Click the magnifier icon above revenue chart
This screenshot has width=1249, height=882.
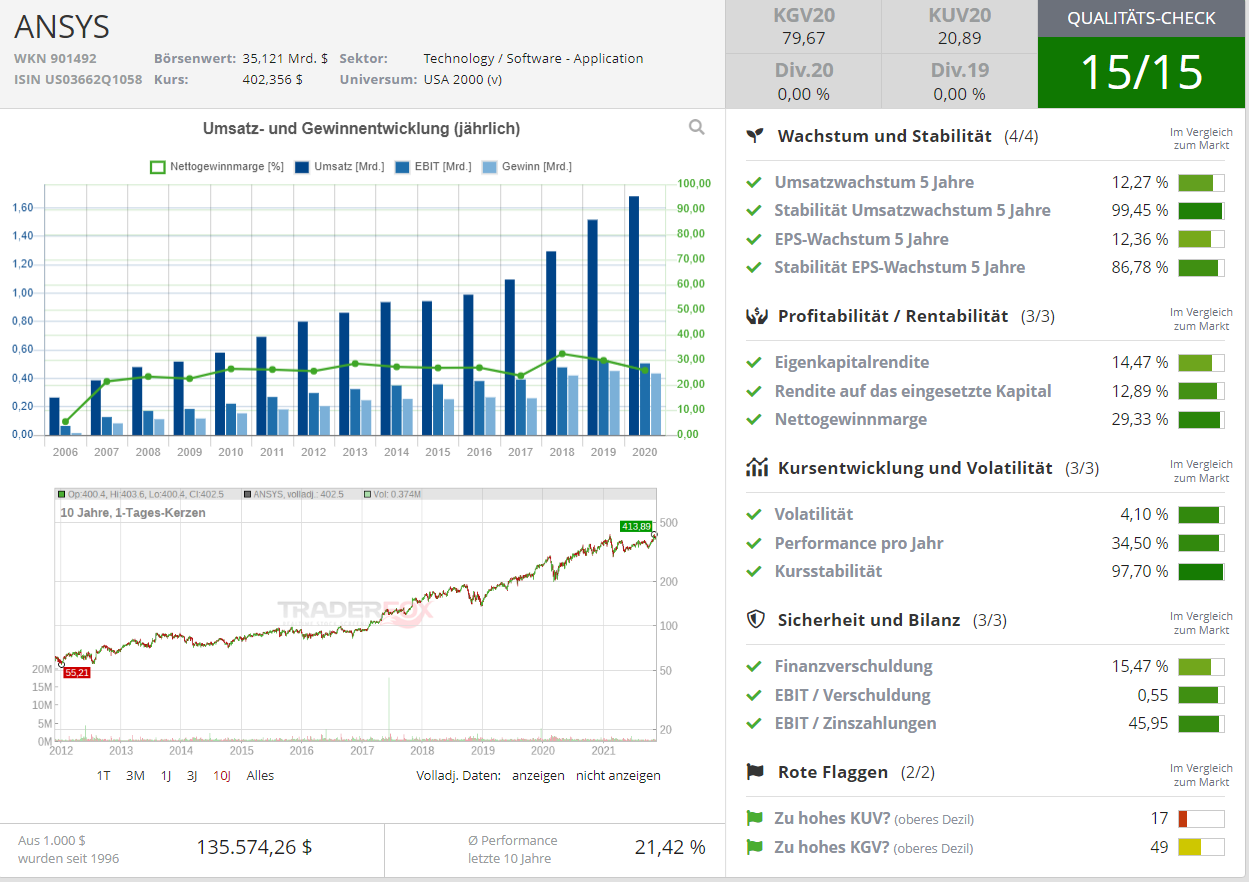(697, 127)
